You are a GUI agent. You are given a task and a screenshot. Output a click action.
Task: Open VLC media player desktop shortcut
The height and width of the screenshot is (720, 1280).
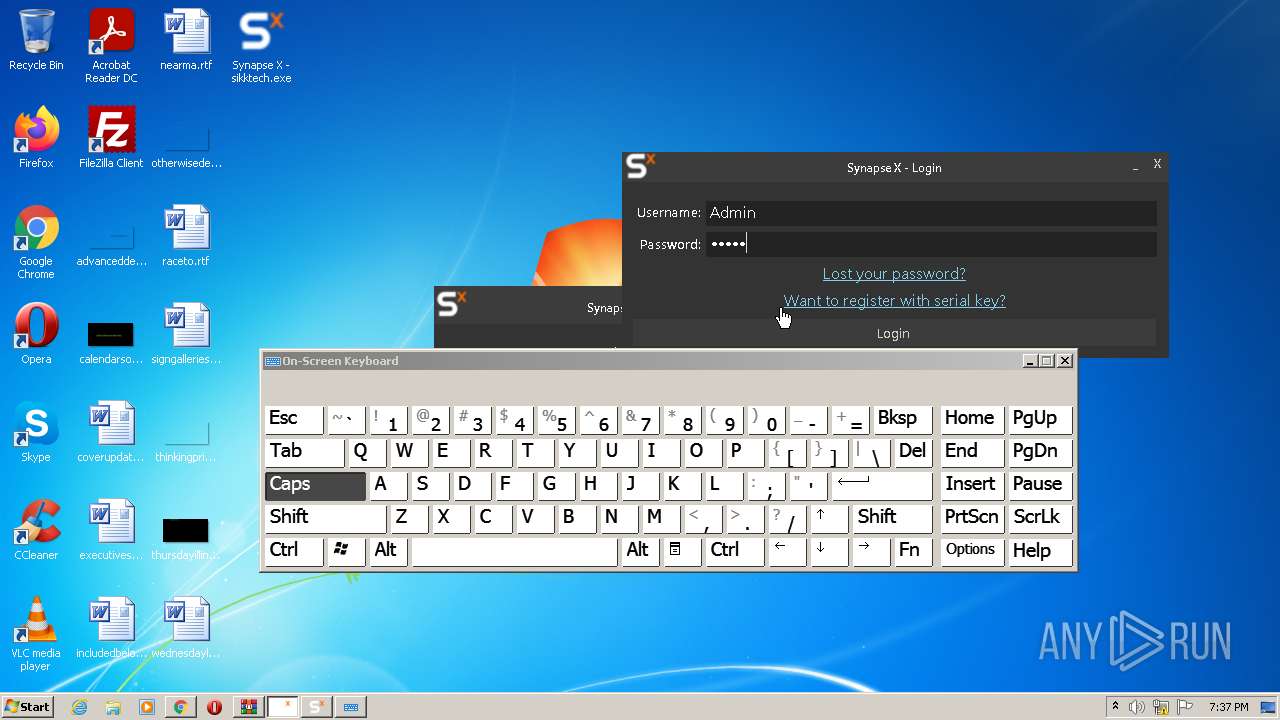point(36,634)
